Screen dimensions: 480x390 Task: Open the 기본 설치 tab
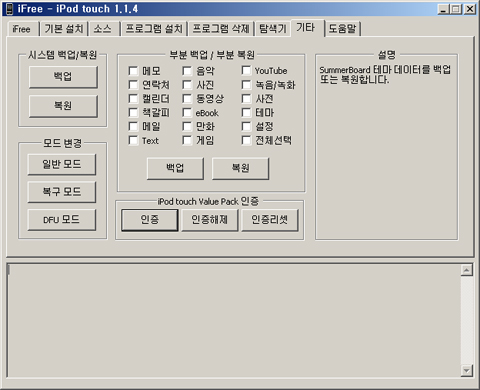64,29
